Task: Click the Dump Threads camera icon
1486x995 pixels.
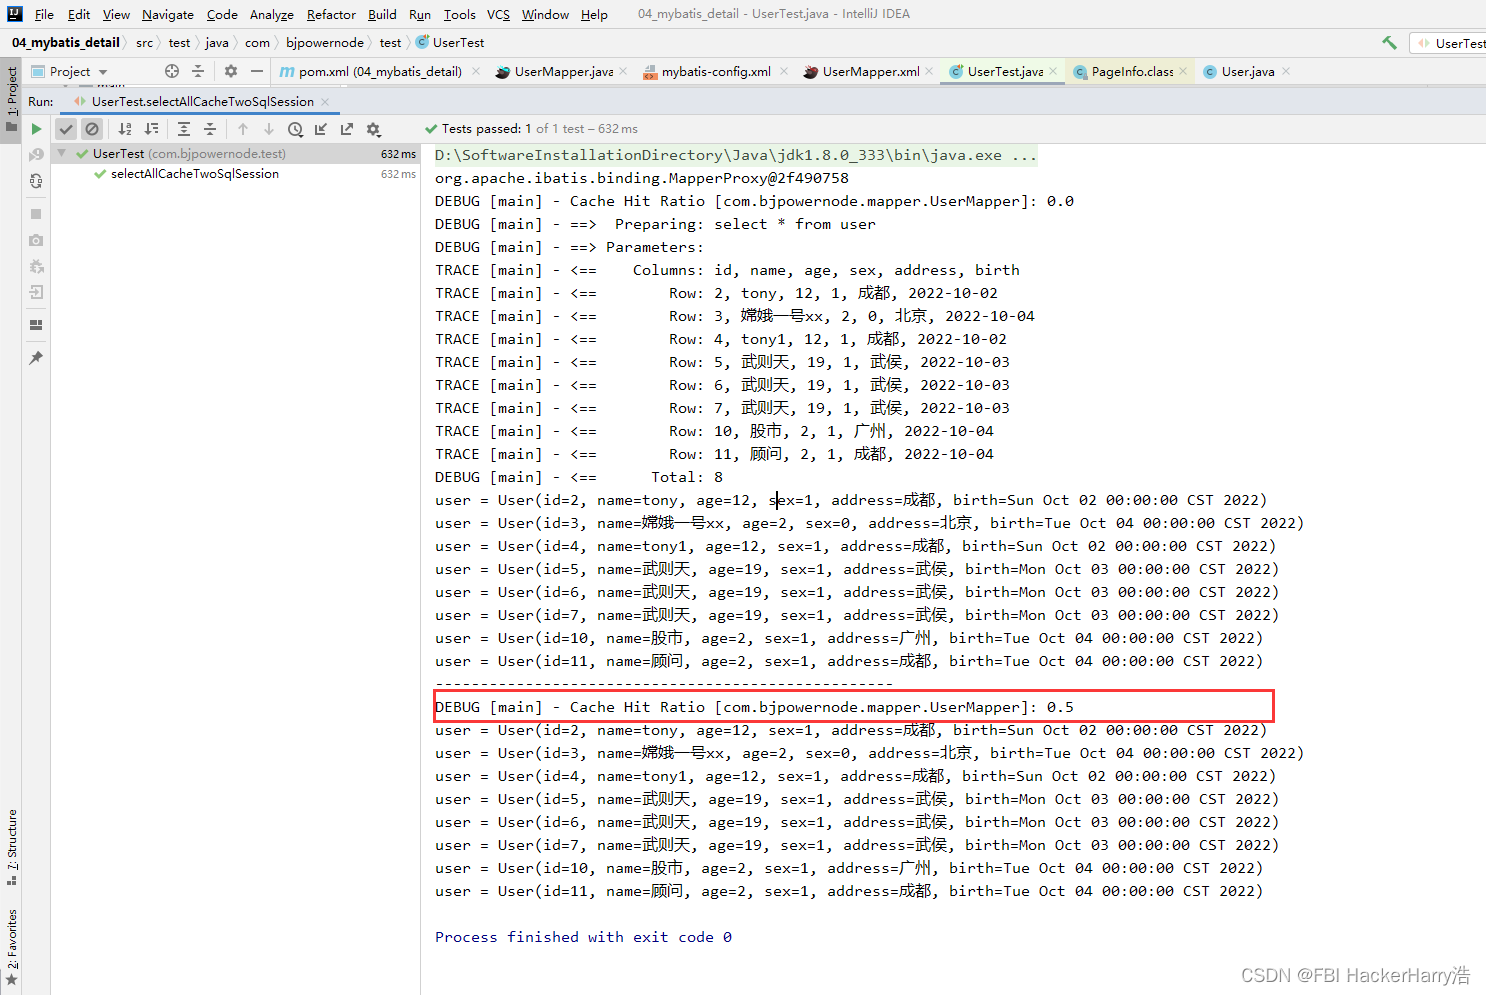Action: [x=36, y=240]
